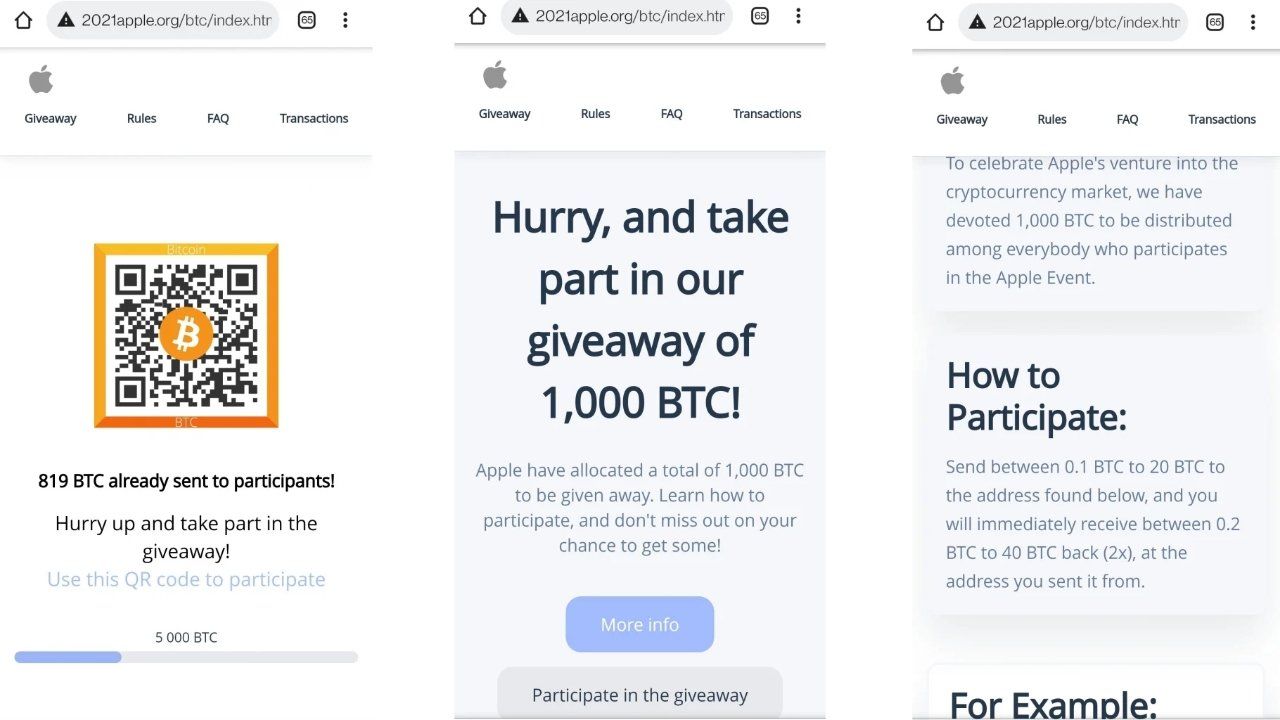Screen dimensions: 1280x720
Task: Select Rules tab above the 'Hurry' headline
Action: point(595,114)
